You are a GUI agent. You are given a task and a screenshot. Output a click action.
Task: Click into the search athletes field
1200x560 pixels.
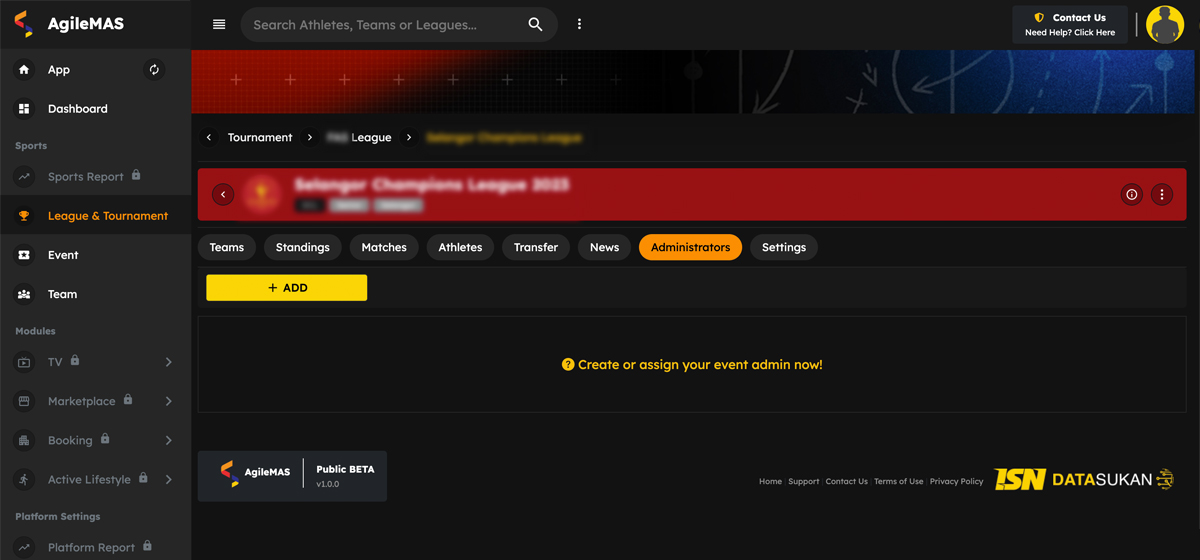[385, 25]
